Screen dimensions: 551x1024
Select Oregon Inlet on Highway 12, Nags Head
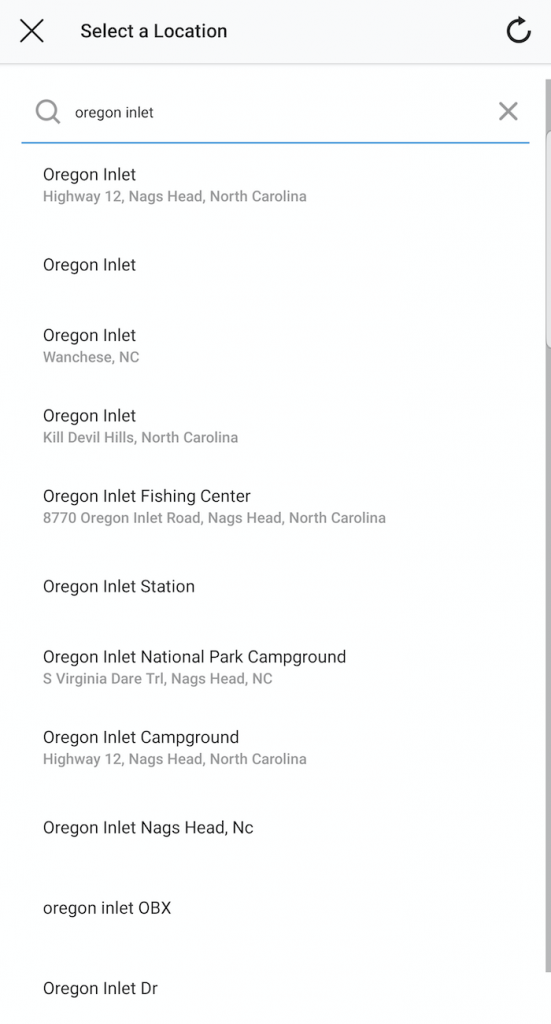tap(274, 185)
